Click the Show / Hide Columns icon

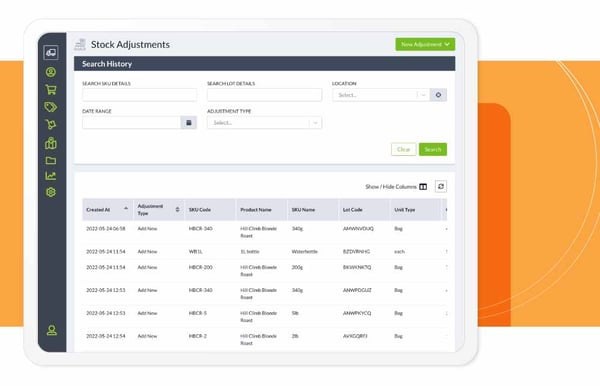423,187
